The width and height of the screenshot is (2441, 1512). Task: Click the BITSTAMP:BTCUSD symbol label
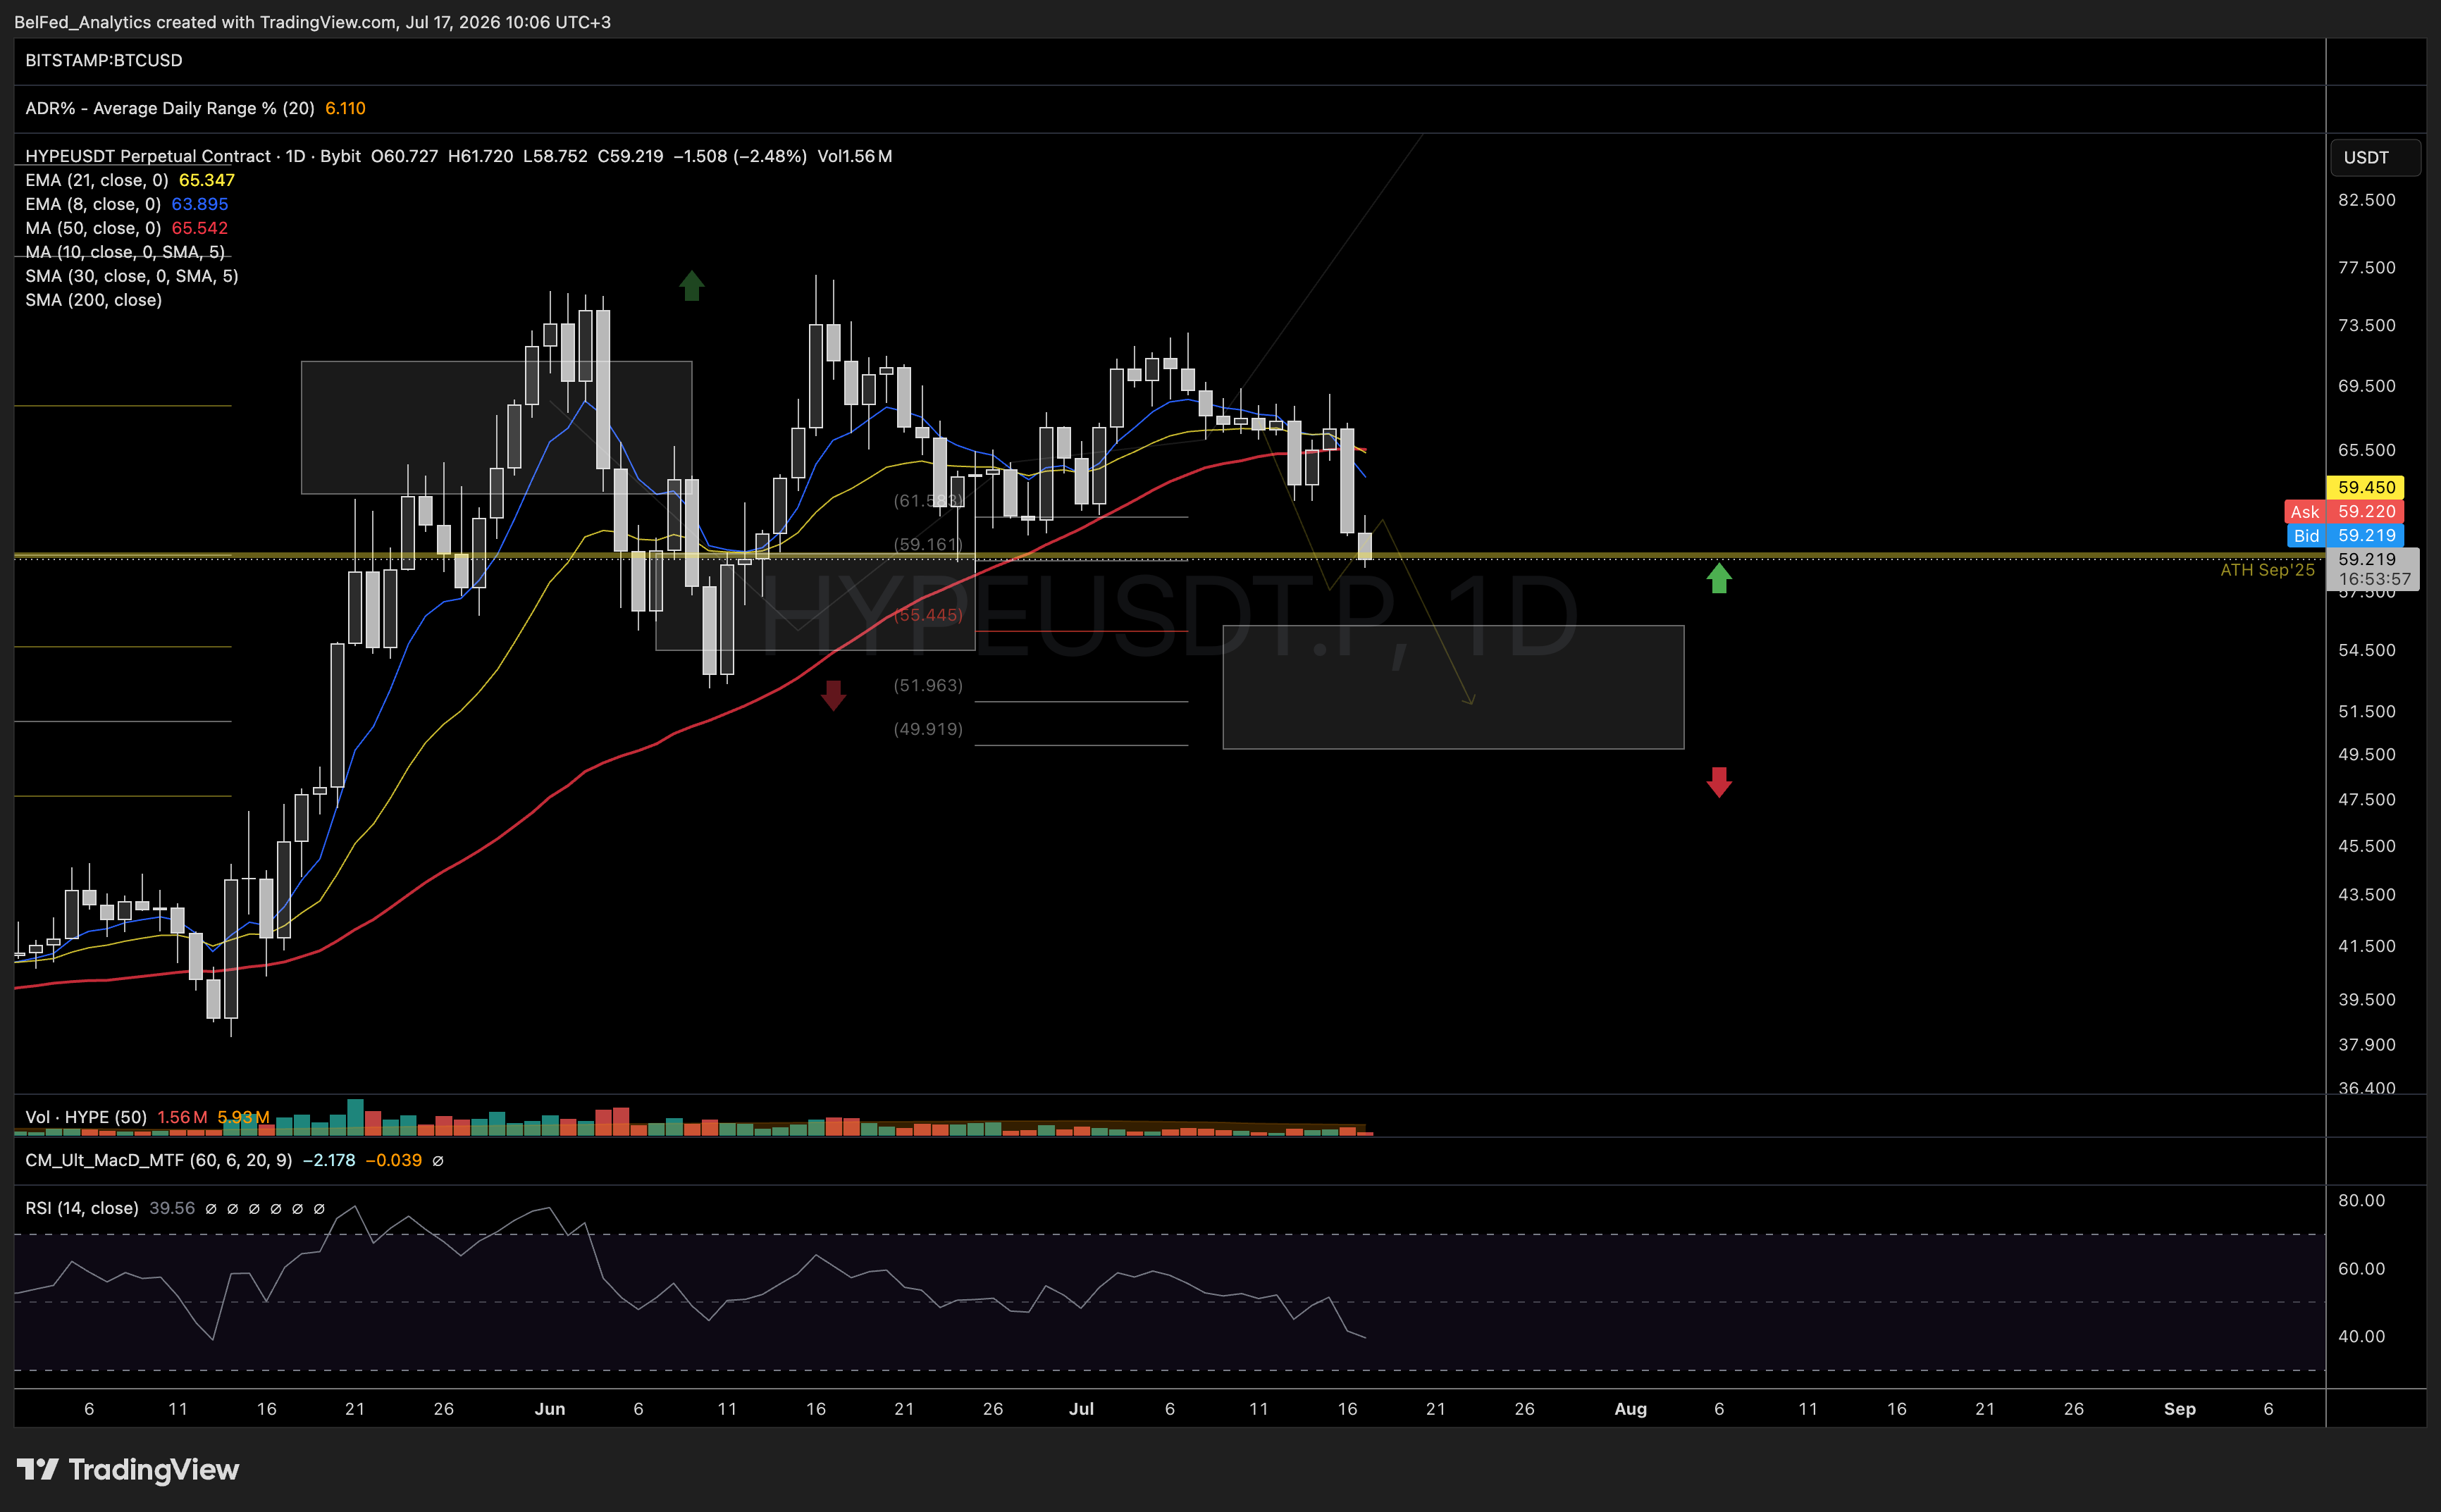(104, 60)
